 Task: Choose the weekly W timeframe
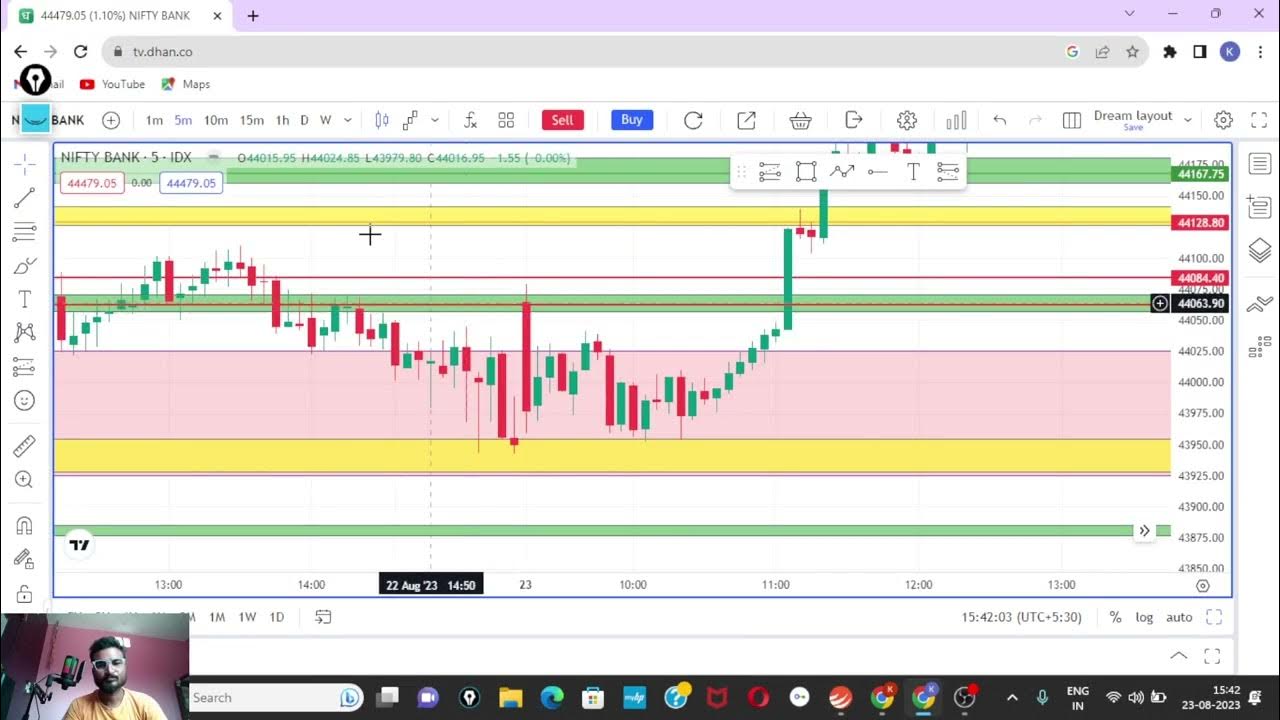pyautogui.click(x=325, y=120)
